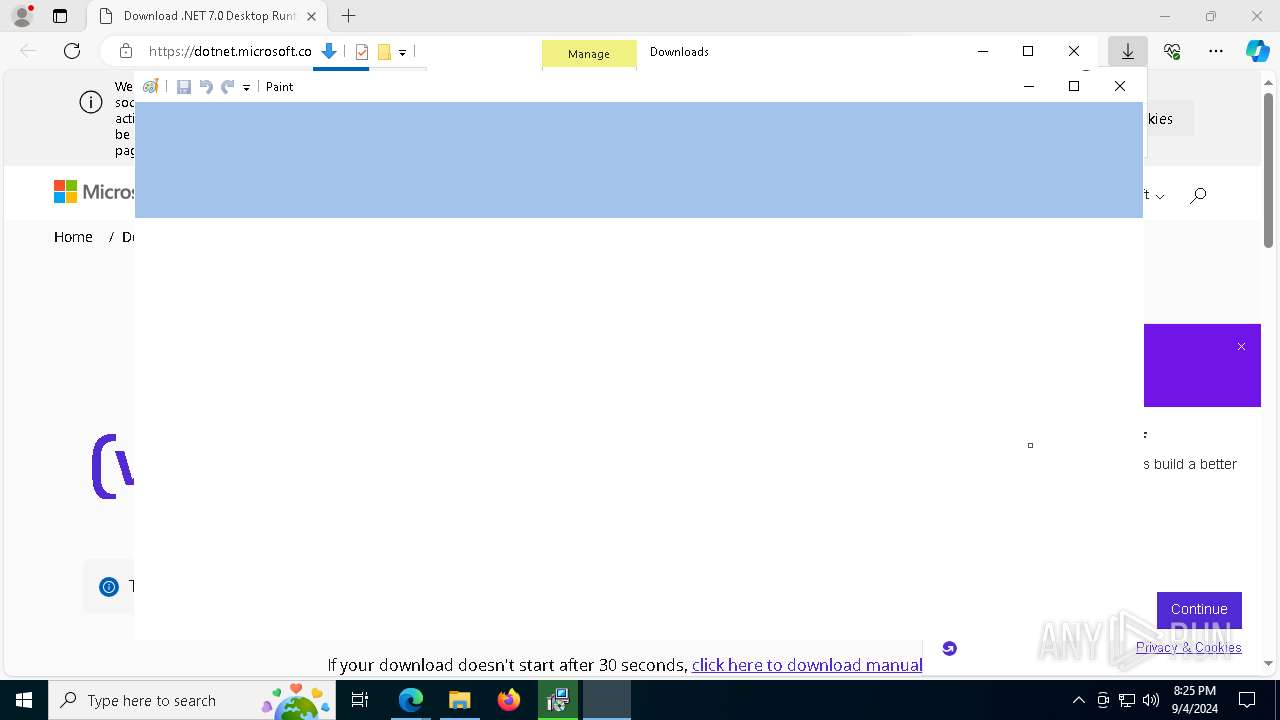The height and width of the screenshot is (720, 1280).
Task: Dismiss the purple survey banner with X
Action: (1241, 347)
